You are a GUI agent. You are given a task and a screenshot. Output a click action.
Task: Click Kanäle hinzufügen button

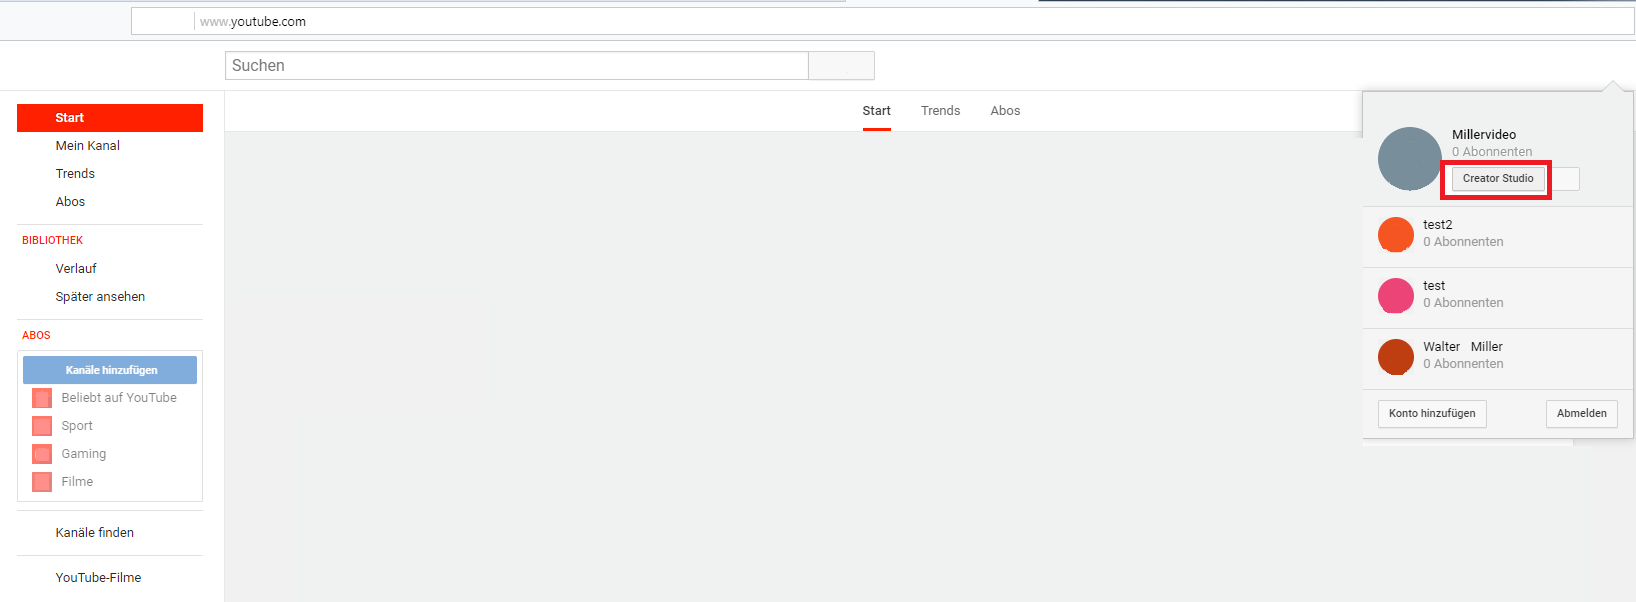pos(110,370)
